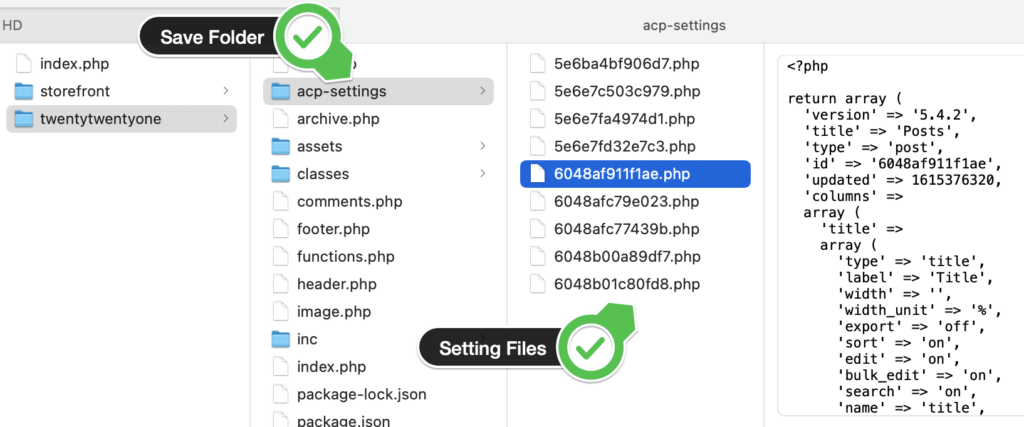1024x427 pixels.
Task: Click the classes folder icon
Action: [x=280, y=174]
